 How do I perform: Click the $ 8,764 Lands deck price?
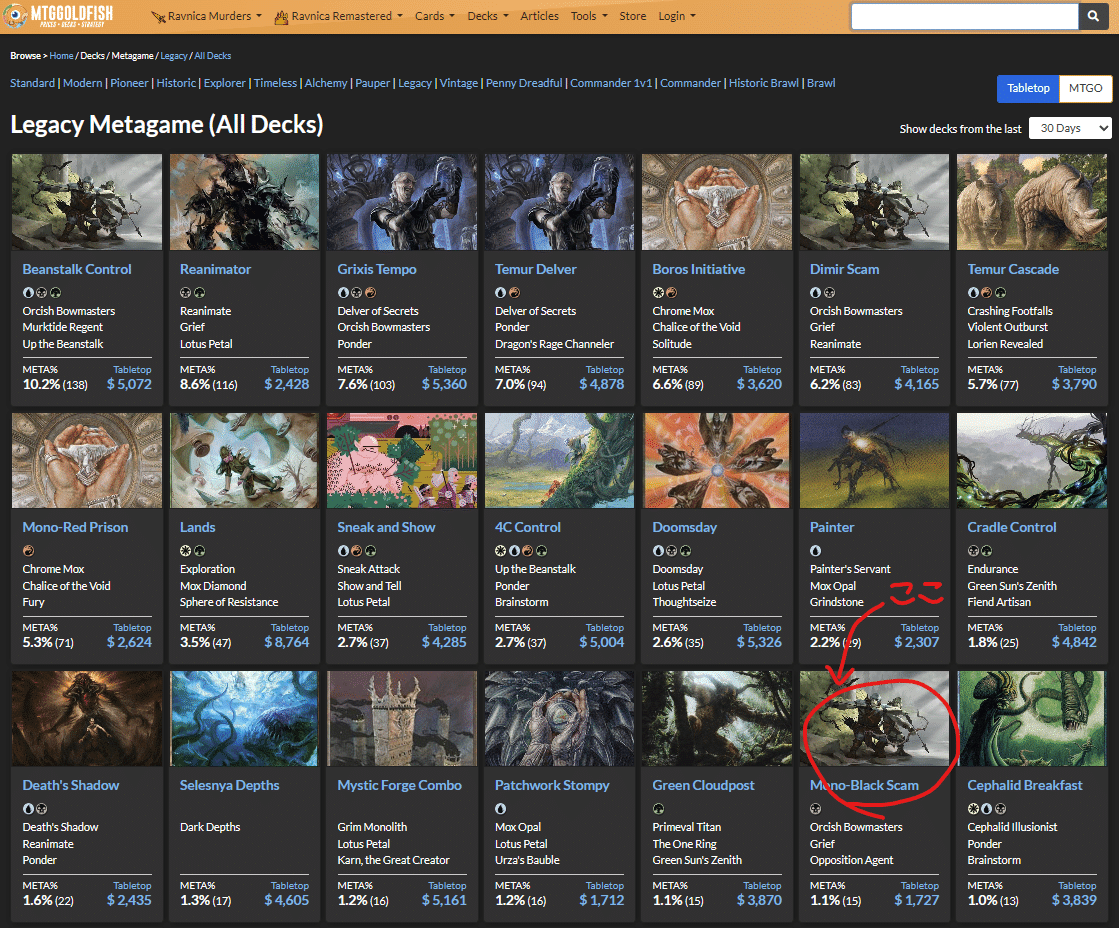[x=286, y=642]
